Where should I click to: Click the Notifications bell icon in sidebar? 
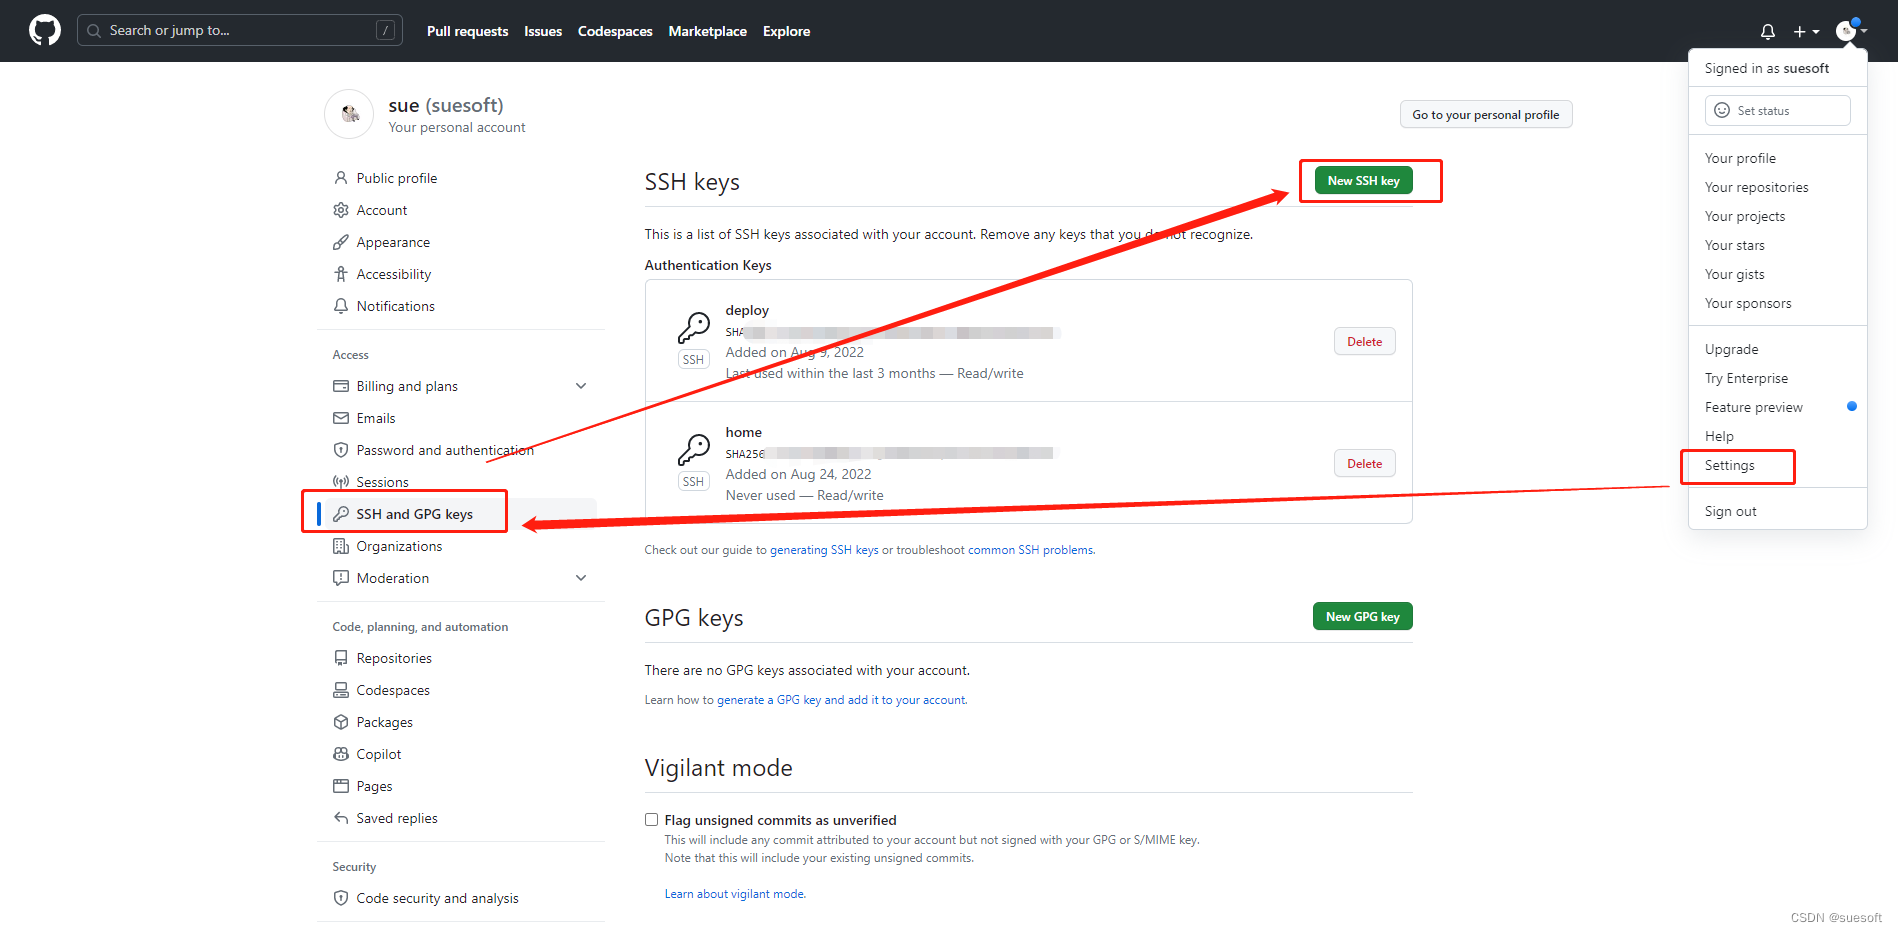[341, 306]
